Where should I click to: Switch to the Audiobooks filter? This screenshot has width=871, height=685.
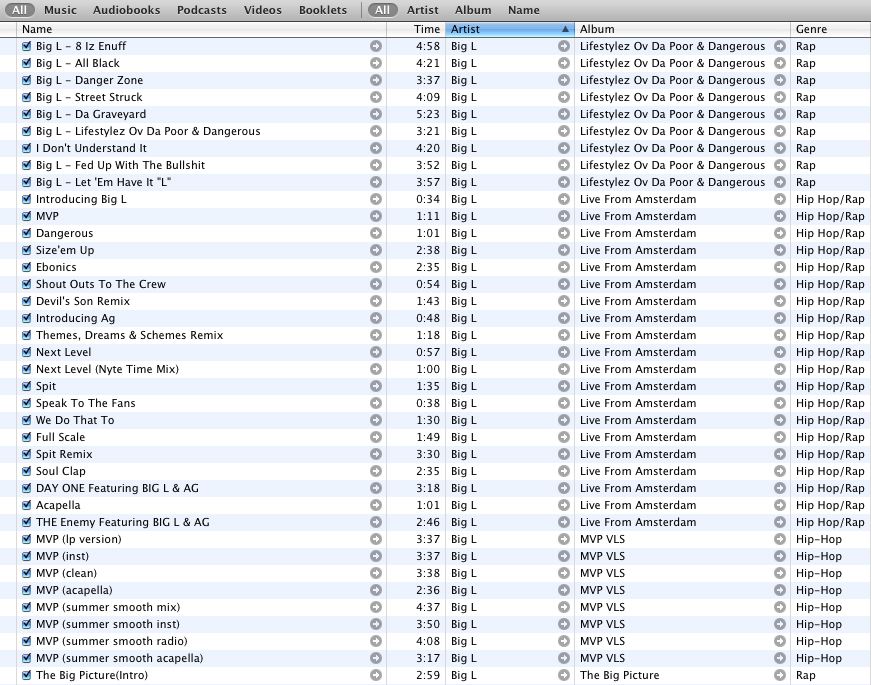127,10
